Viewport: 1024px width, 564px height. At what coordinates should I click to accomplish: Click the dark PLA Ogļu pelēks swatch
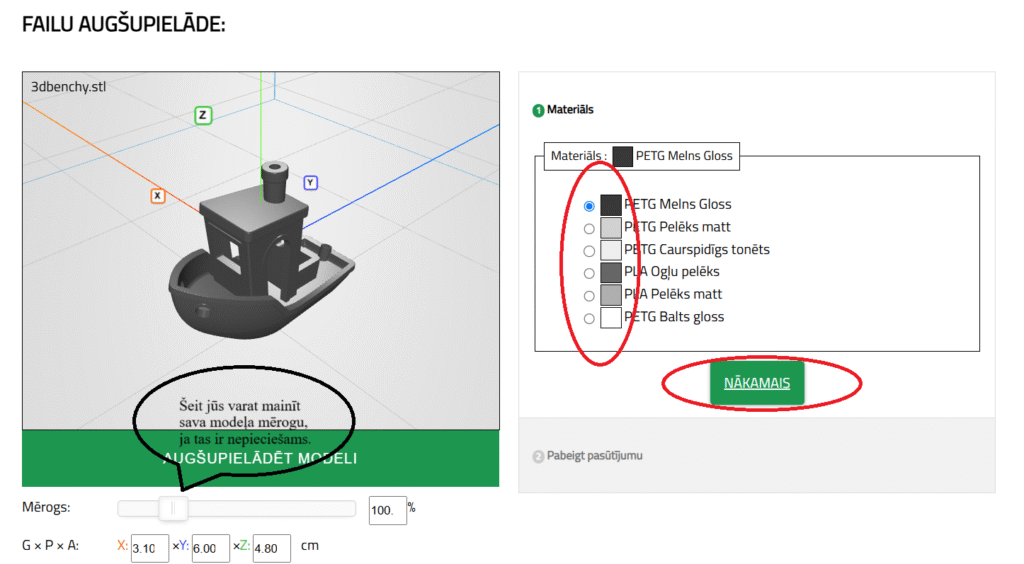[611, 273]
